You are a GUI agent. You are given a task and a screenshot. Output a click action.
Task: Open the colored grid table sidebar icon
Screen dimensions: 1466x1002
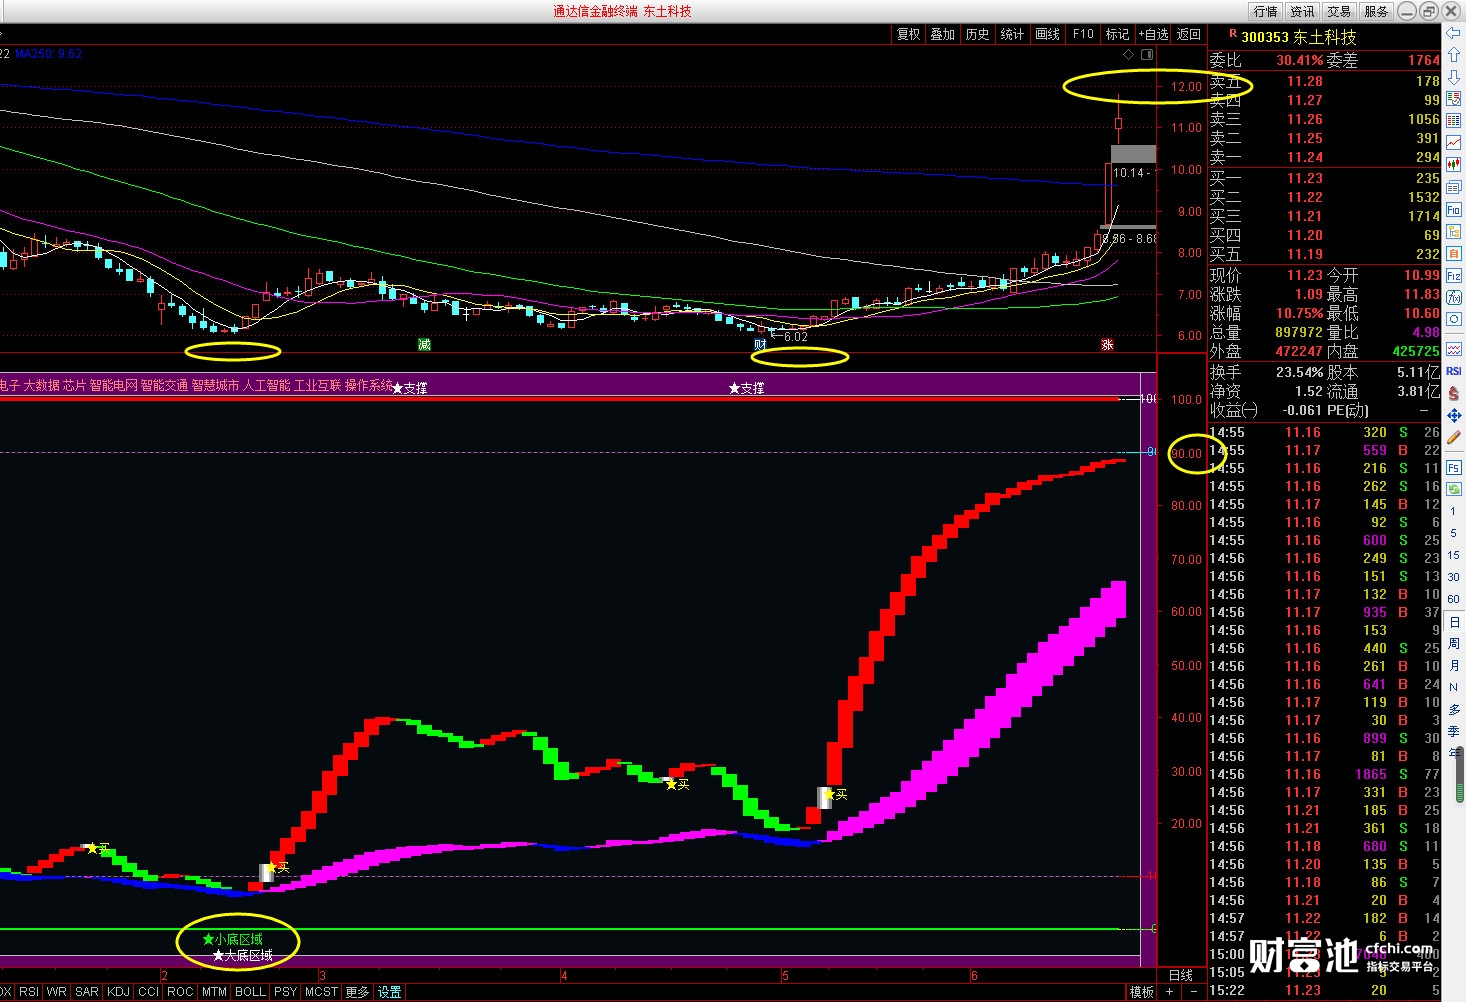click(1453, 120)
